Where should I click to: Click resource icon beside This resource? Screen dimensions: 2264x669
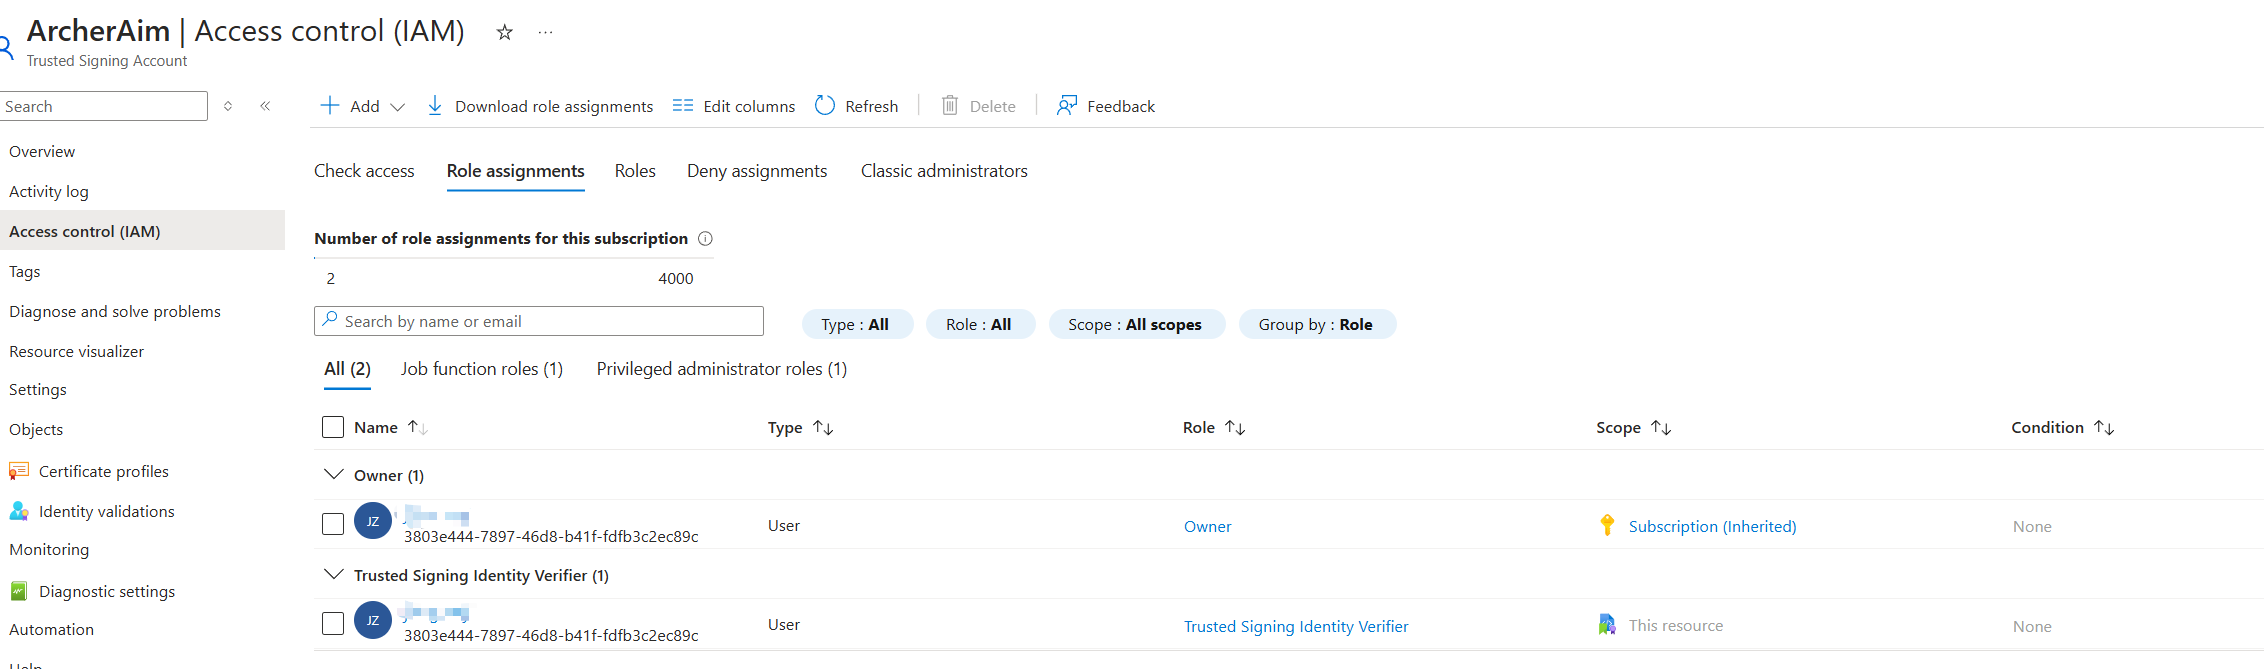[1607, 625]
